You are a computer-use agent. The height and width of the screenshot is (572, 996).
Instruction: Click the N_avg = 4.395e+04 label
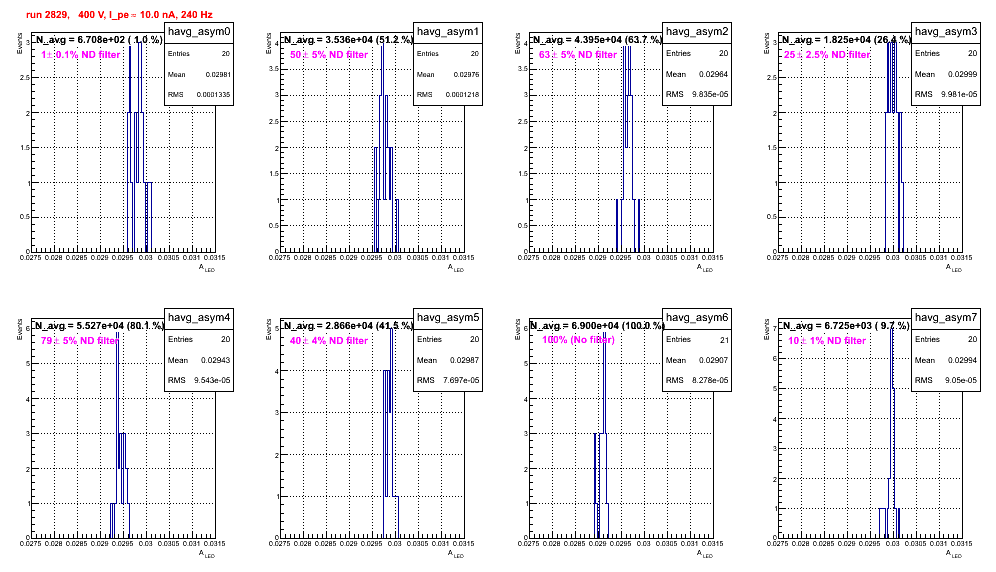click(597, 40)
